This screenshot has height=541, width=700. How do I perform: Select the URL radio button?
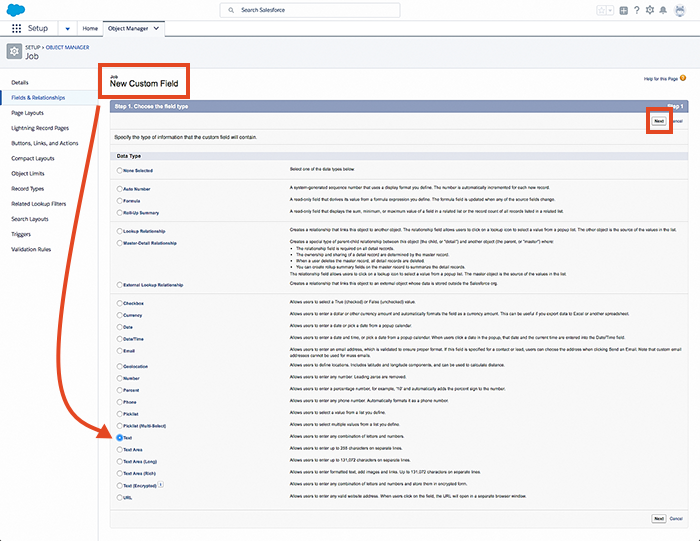click(x=120, y=497)
